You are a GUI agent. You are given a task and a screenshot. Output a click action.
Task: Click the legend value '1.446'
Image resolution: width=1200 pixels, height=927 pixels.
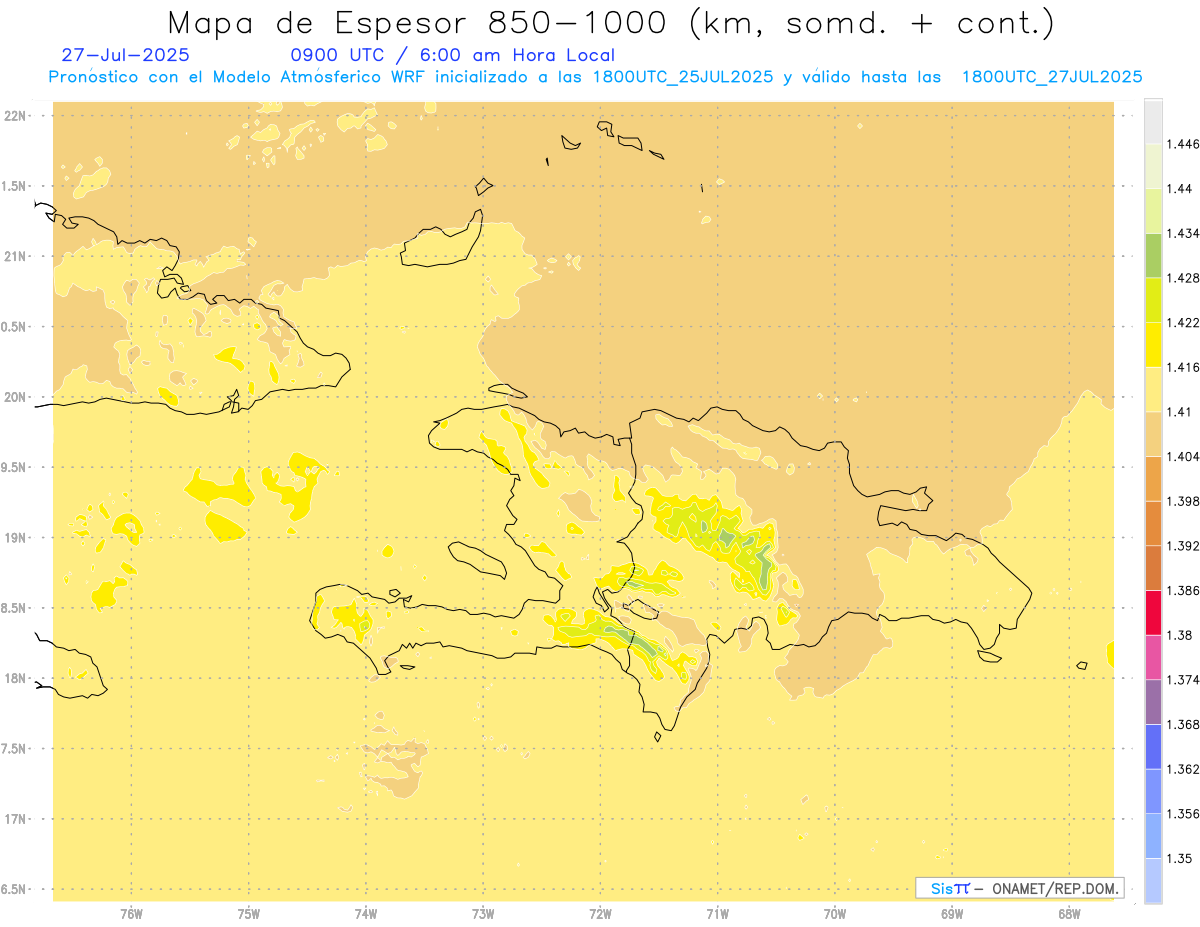[1183, 144]
